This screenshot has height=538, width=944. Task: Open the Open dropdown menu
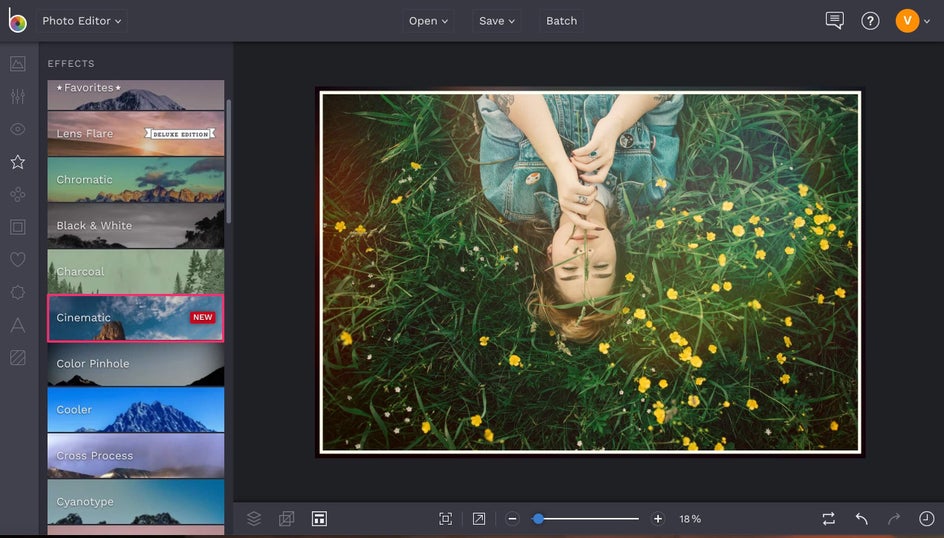[429, 21]
